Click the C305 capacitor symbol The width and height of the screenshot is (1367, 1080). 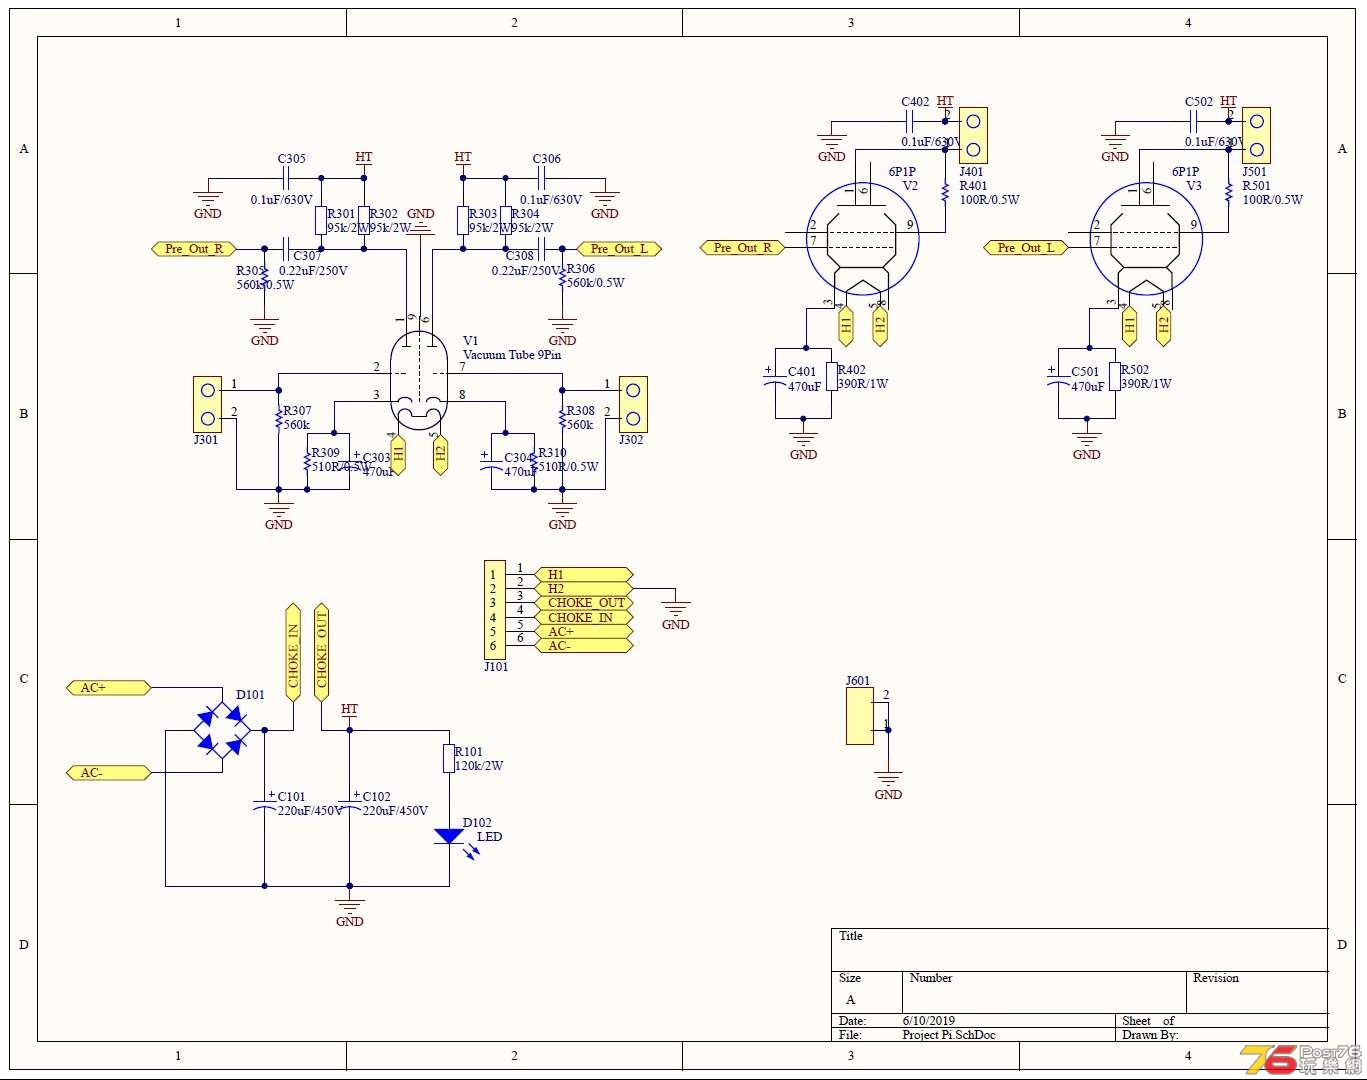[x=286, y=178]
